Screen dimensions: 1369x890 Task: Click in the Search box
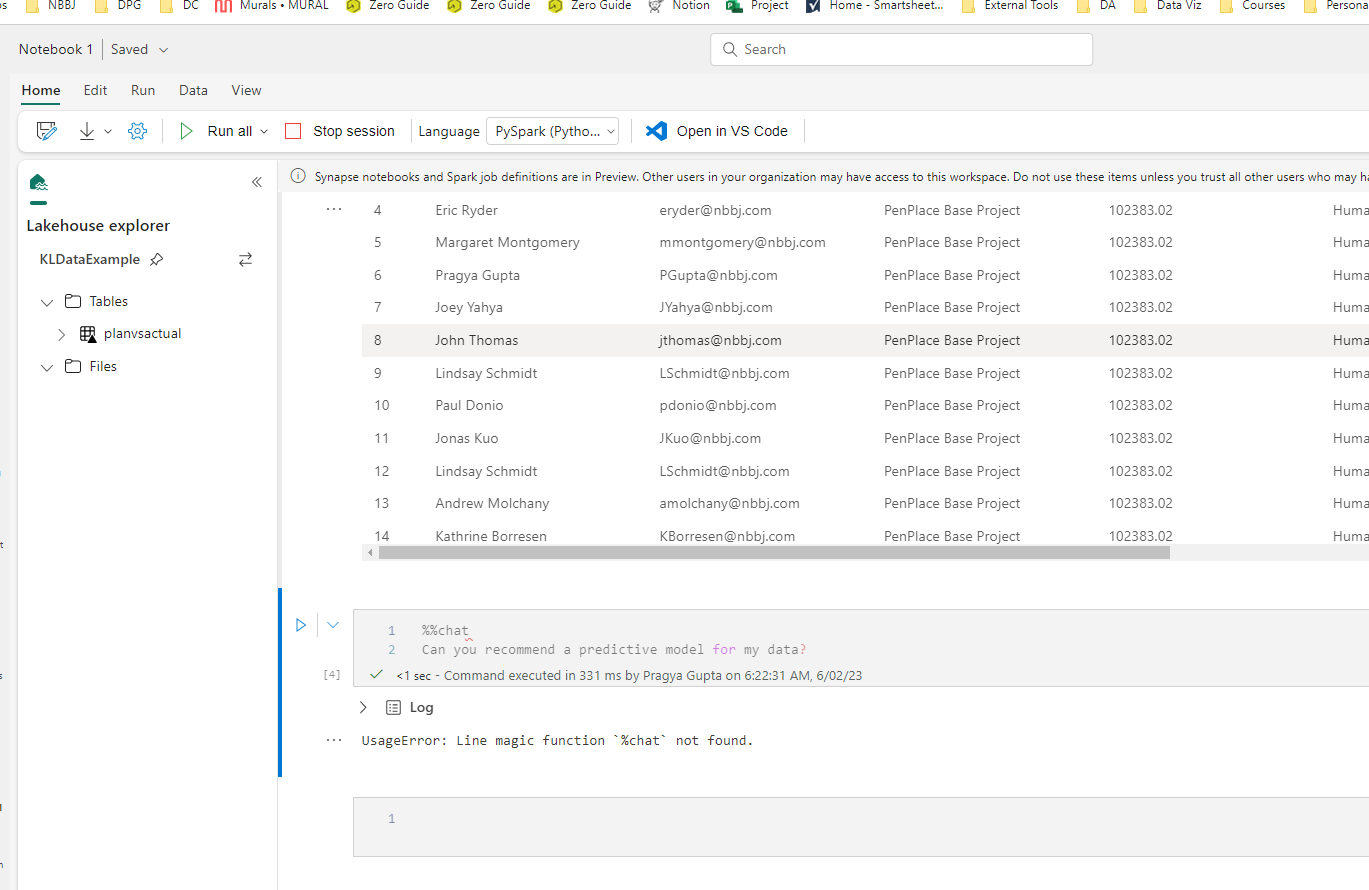[901, 49]
